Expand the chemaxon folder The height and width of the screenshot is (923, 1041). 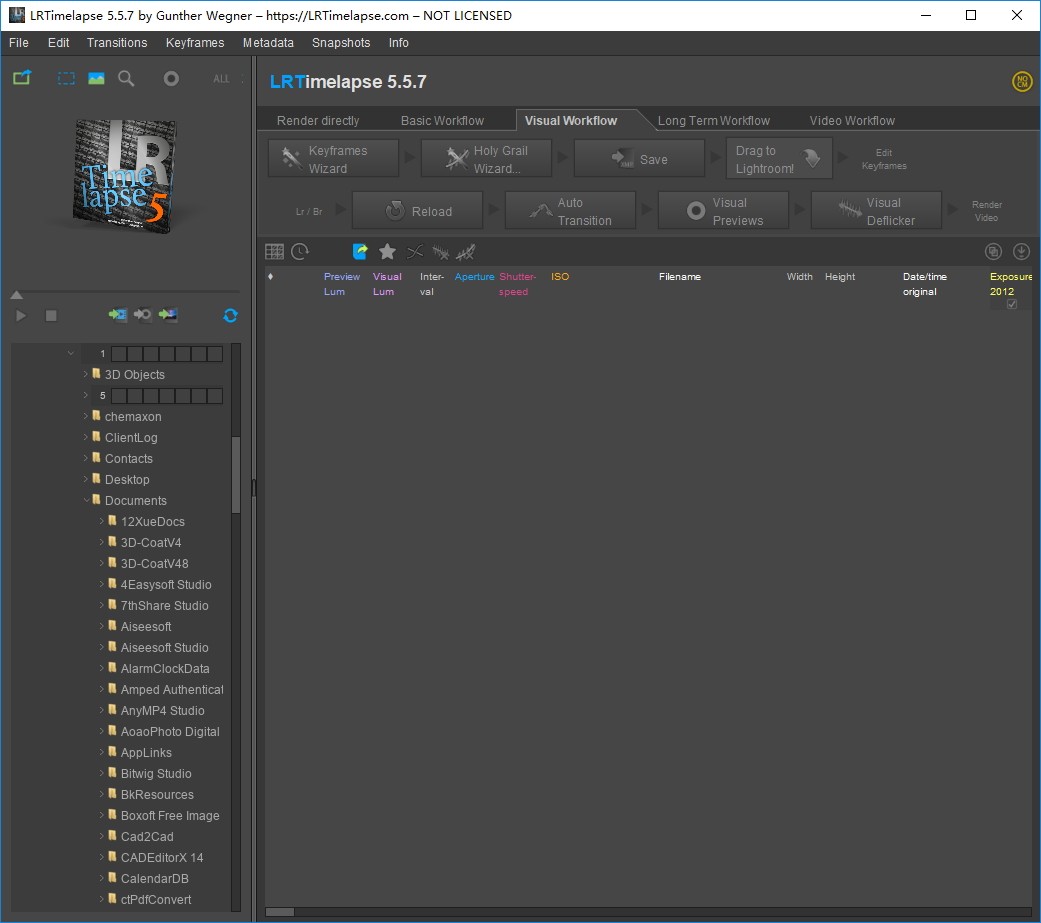tap(86, 416)
